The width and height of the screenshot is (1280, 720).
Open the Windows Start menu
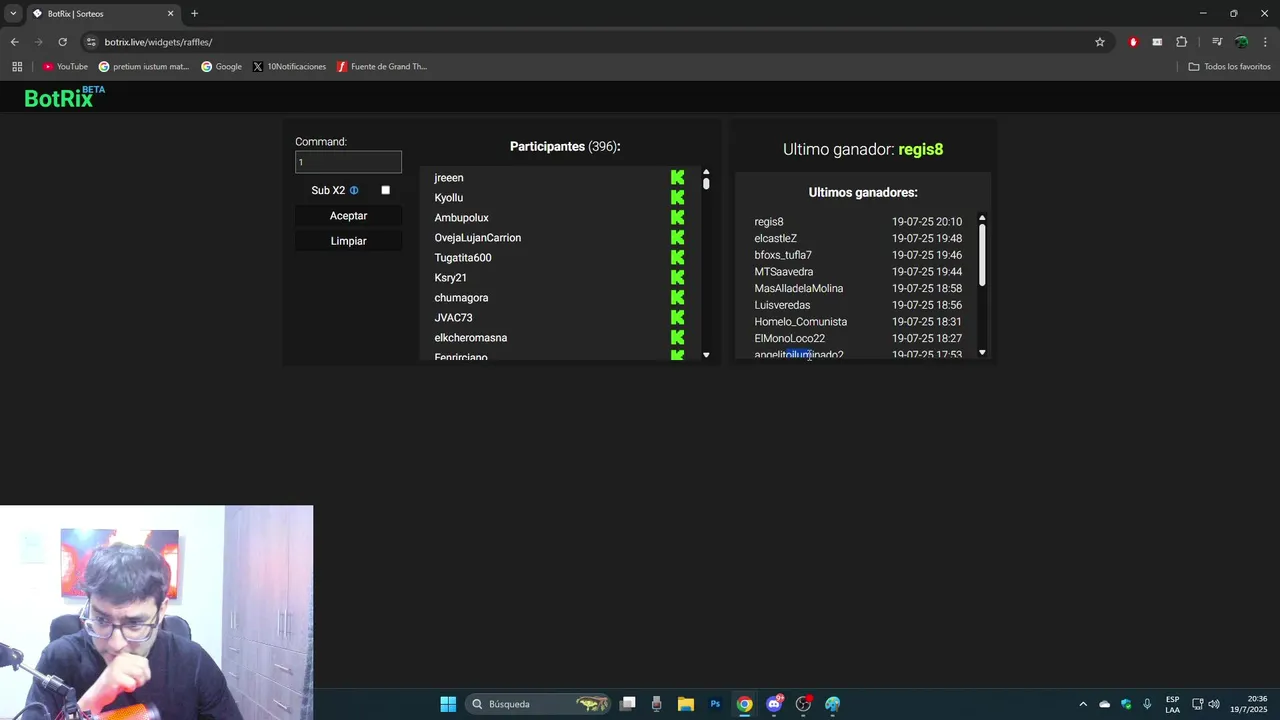coord(448,704)
